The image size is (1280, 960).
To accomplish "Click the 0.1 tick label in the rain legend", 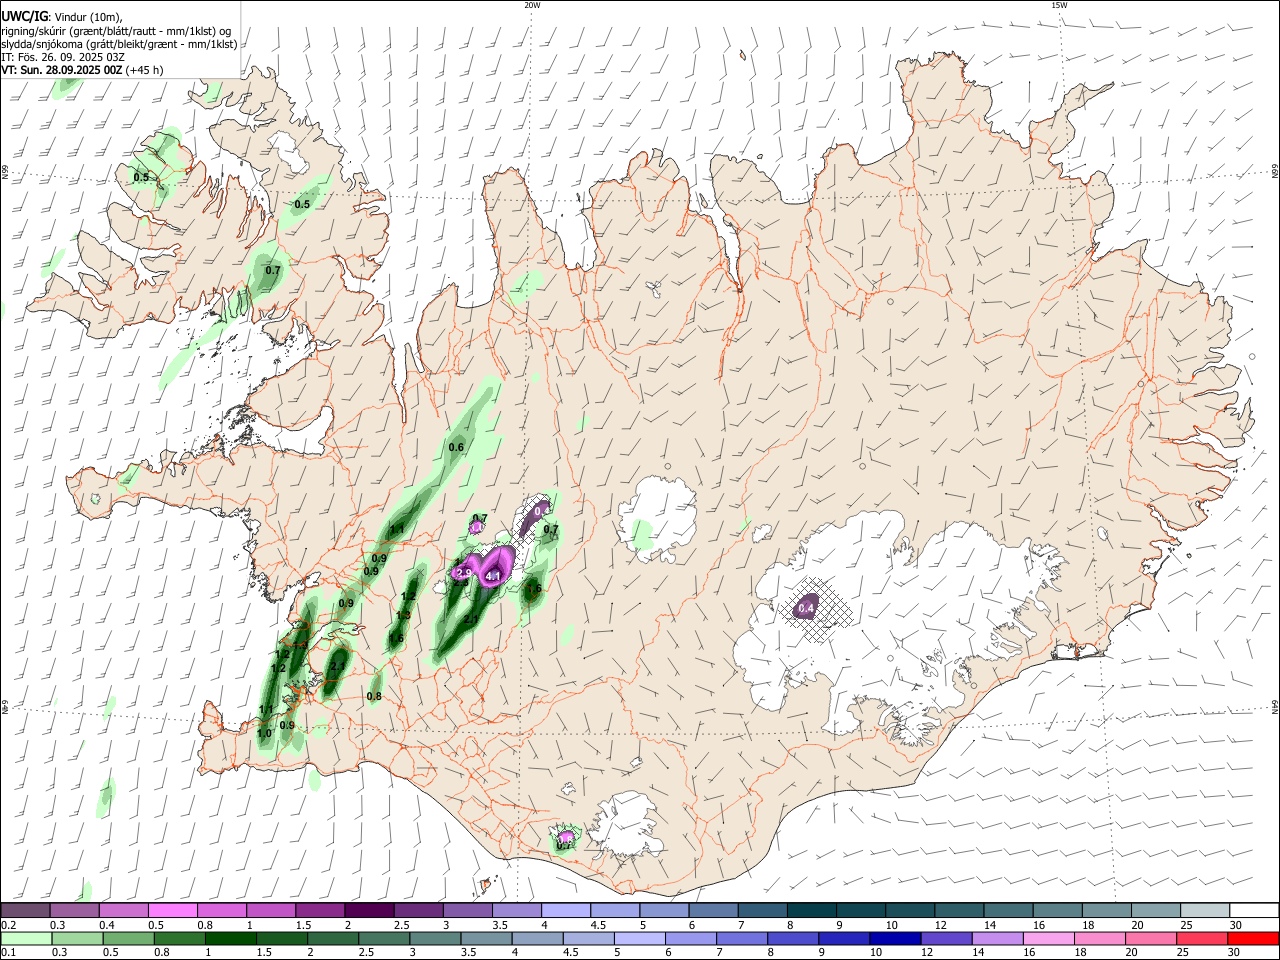I will tap(9, 953).
